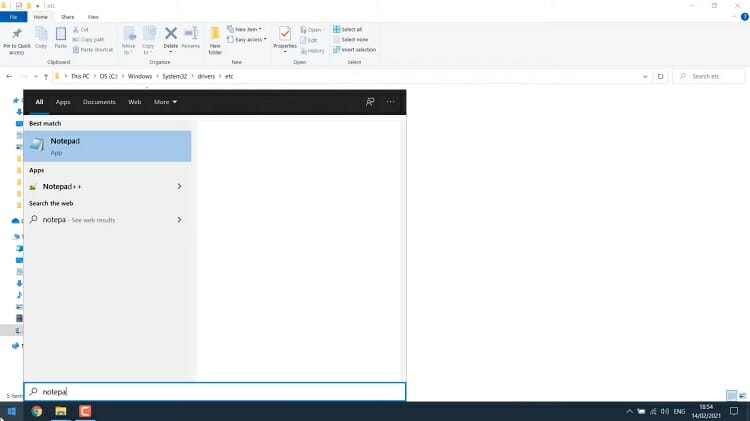Click Pin to Quick access
This screenshot has width=750, height=421.
(17, 41)
